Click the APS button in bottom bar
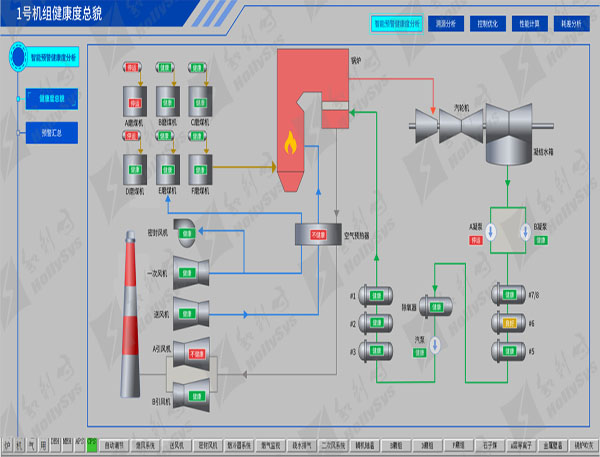The image size is (600, 457). [x=80, y=444]
